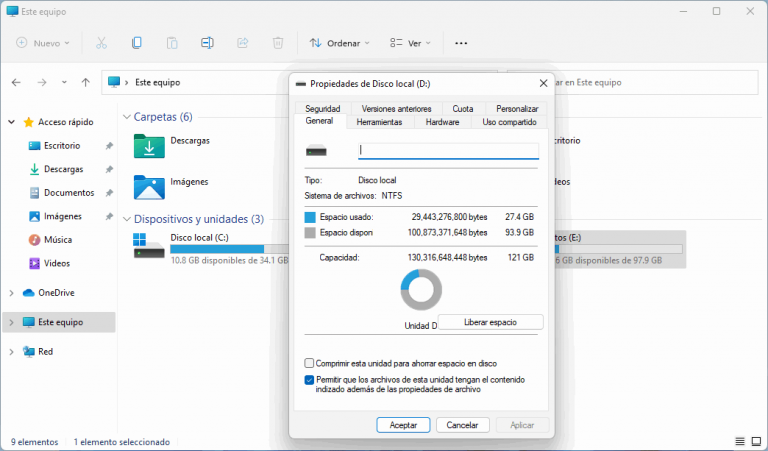Screen dimensions: 768x451
Task: Select the Disco local (C:) drive icon
Action: [149, 245]
